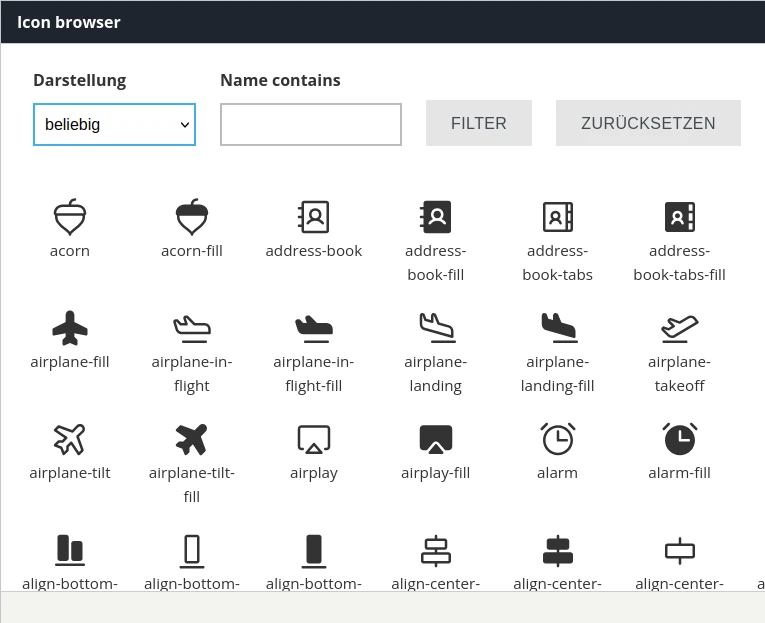765x623 pixels.
Task: Select the airplane-takeoff icon
Action: point(680,328)
